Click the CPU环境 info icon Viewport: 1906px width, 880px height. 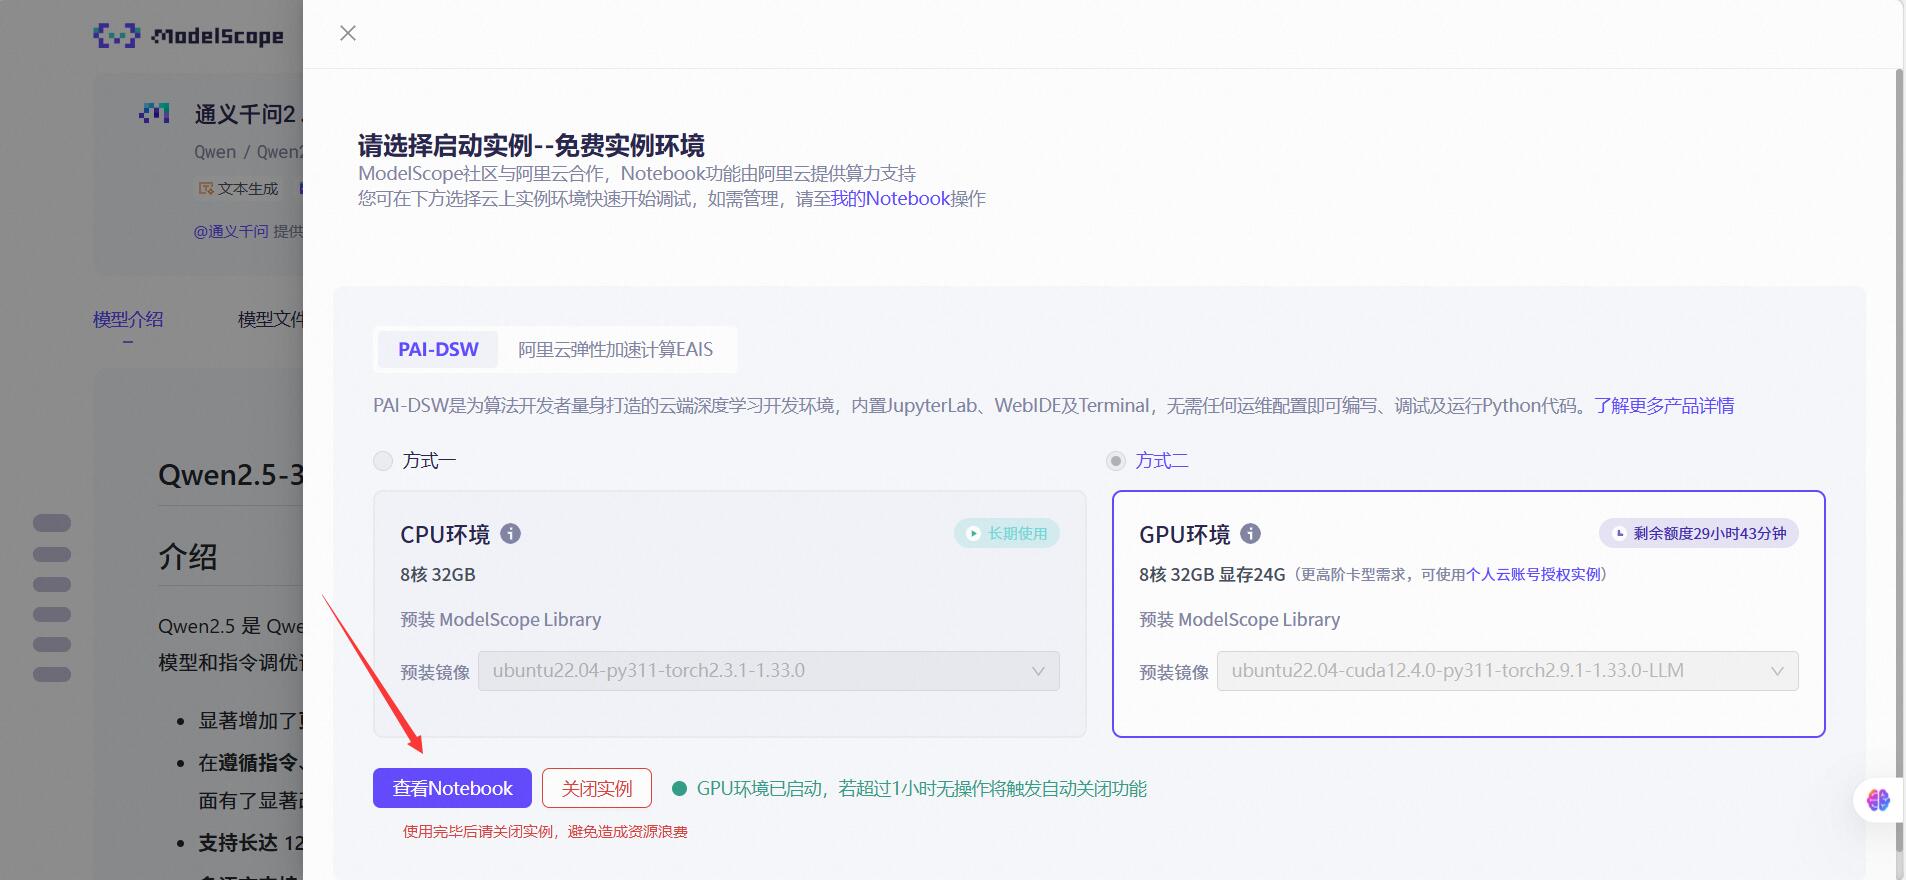point(510,533)
